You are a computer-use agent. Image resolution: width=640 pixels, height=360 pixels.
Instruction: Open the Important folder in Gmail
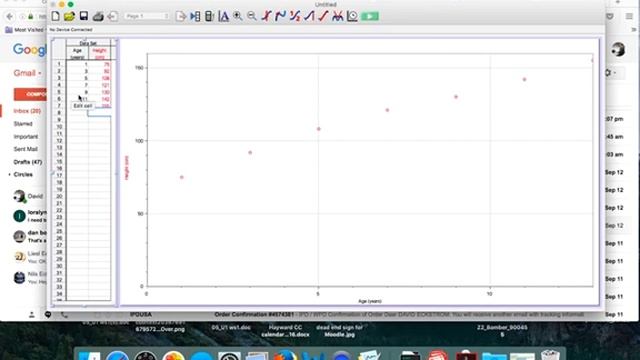pyautogui.click(x=26, y=137)
